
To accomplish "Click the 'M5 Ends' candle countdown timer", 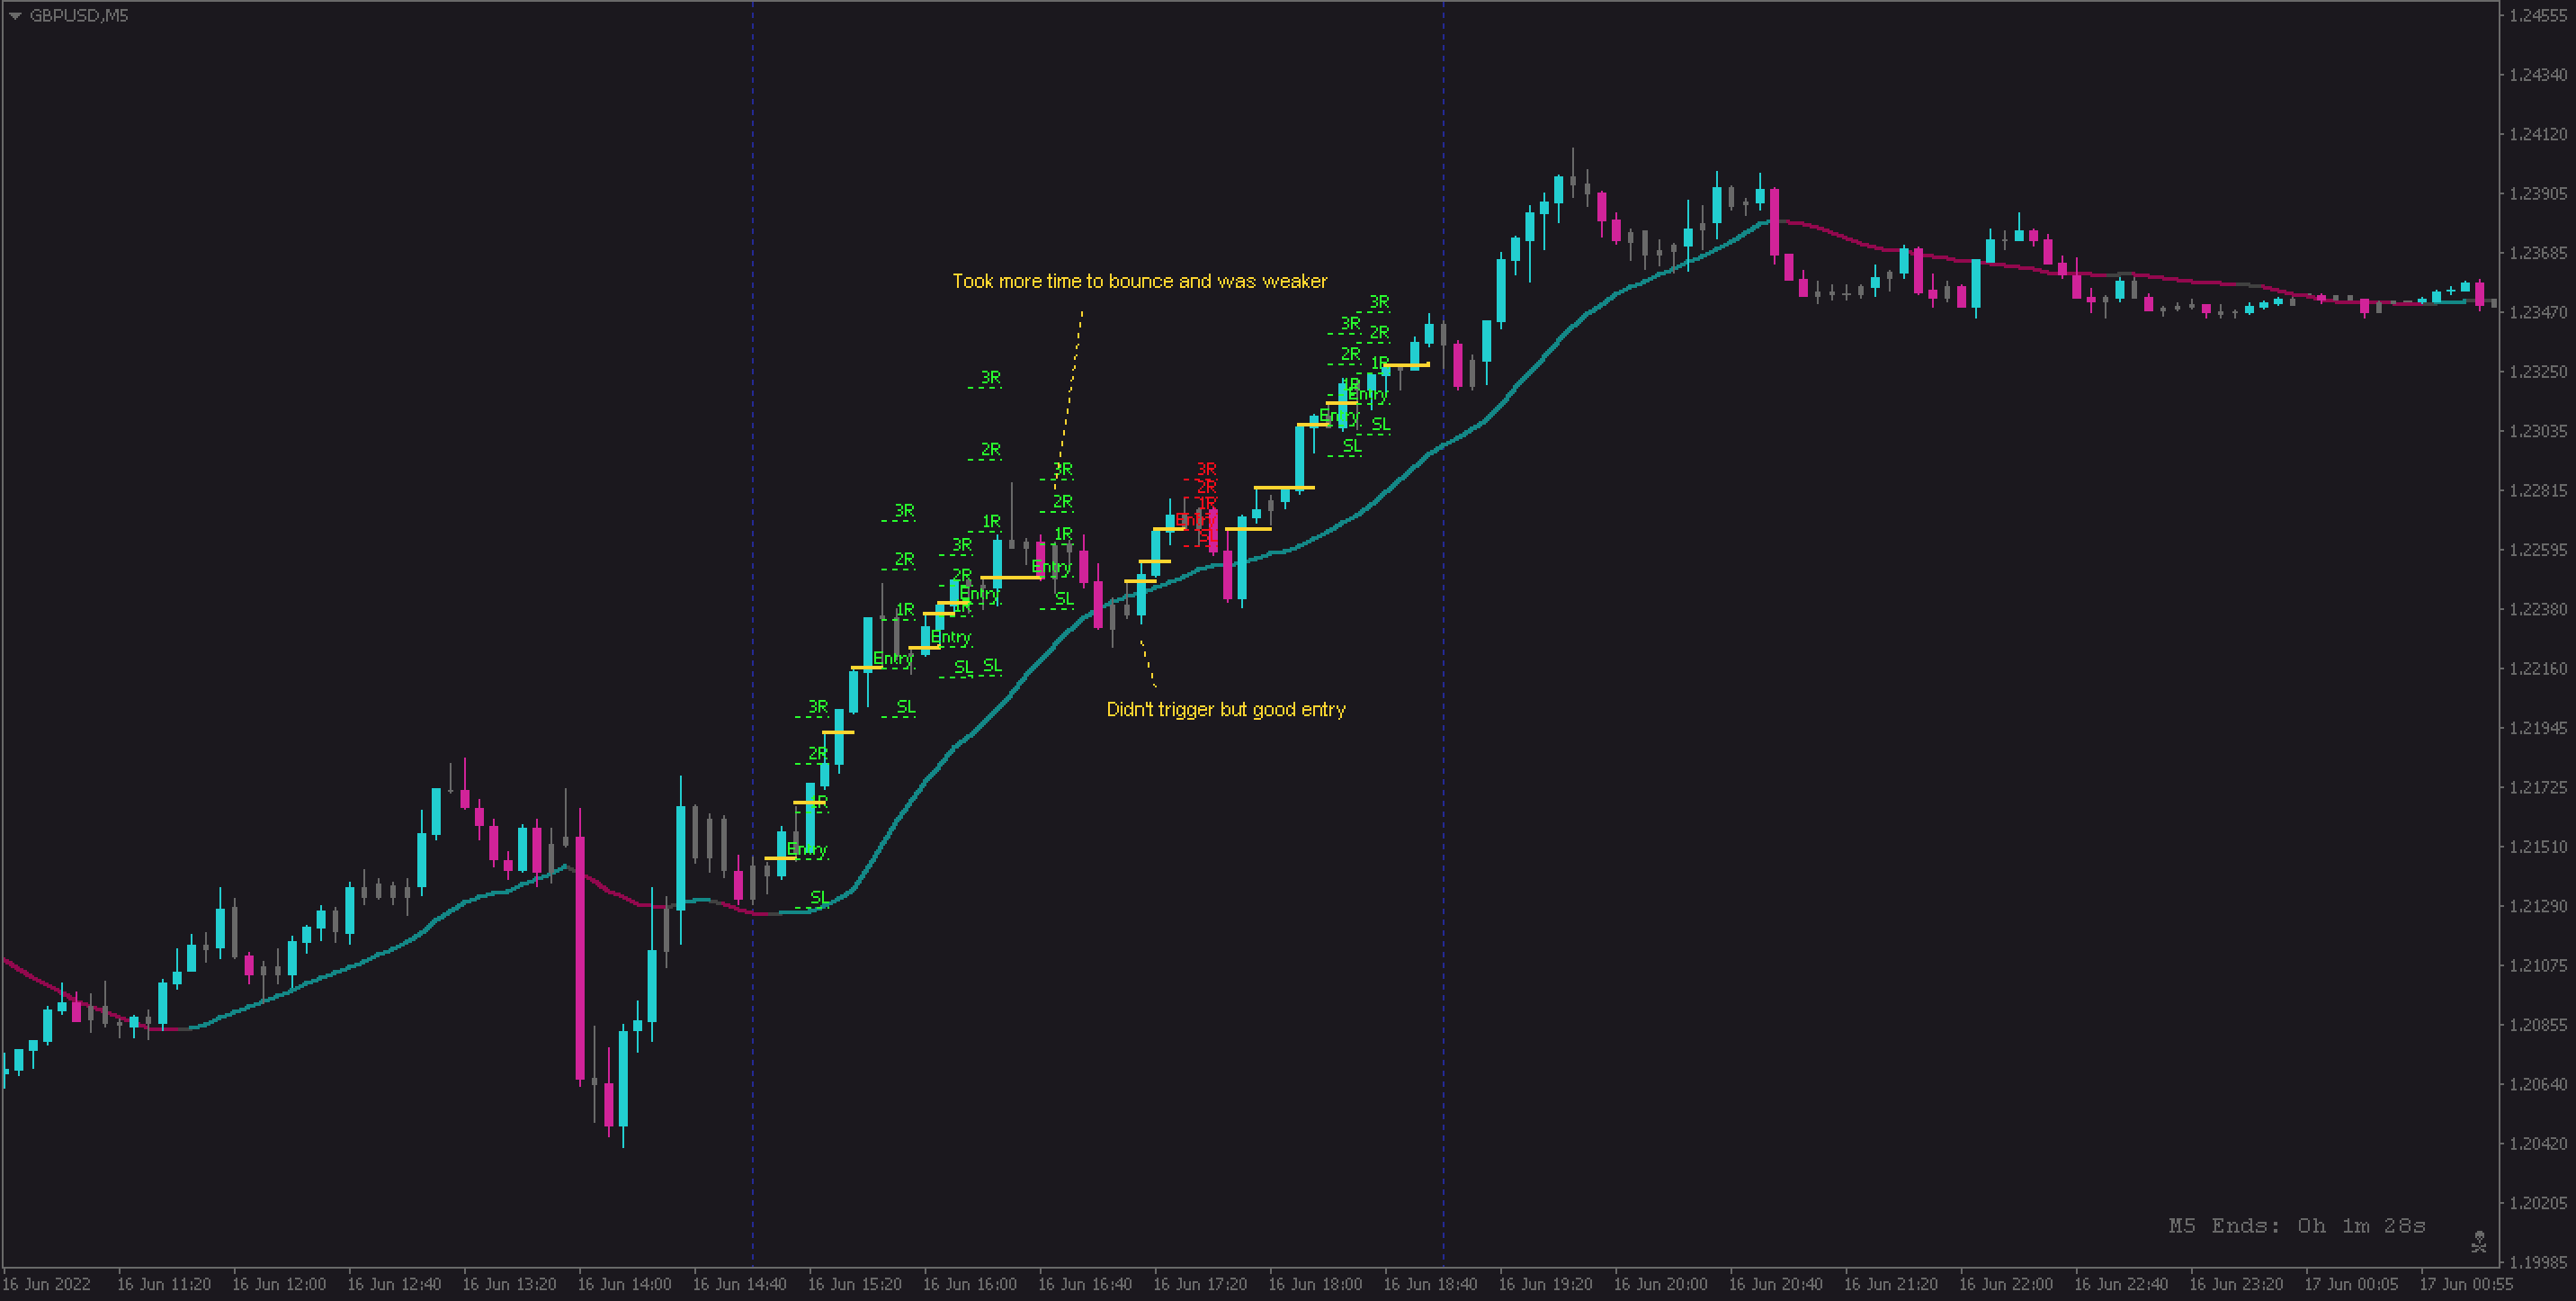I will coord(2296,1226).
